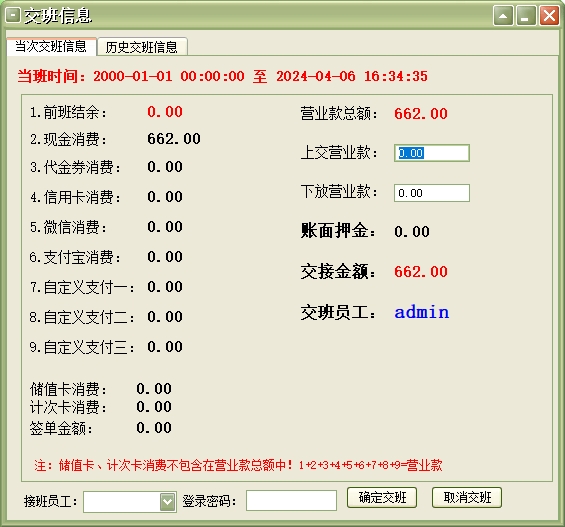Click the roll-up arrow button in the title bar
This screenshot has height=527, width=565.
[x=503, y=16]
